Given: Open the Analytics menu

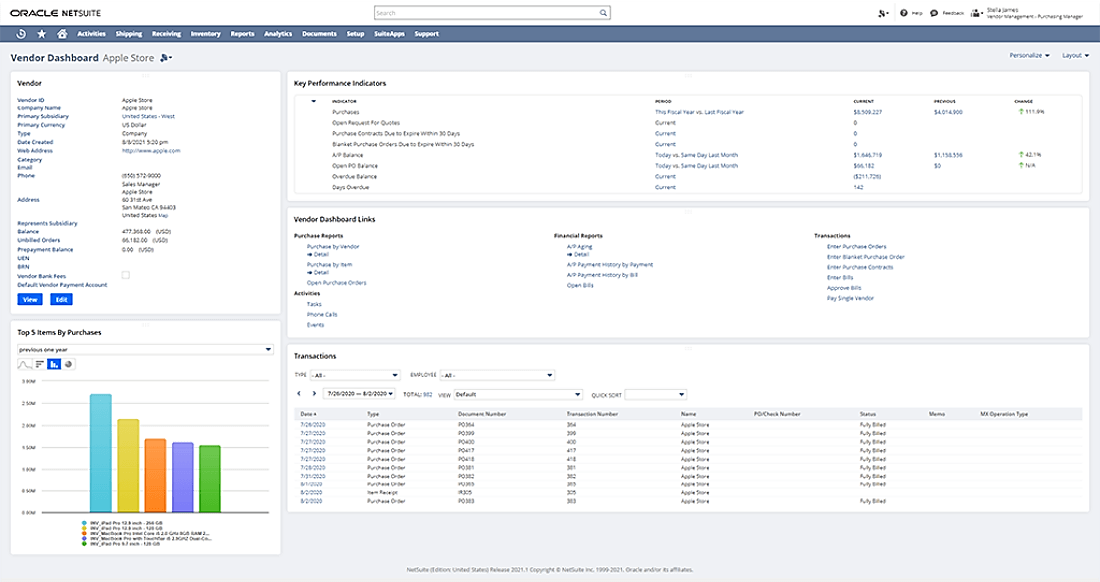Looking at the screenshot, I should pyautogui.click(x=277, y=33).
